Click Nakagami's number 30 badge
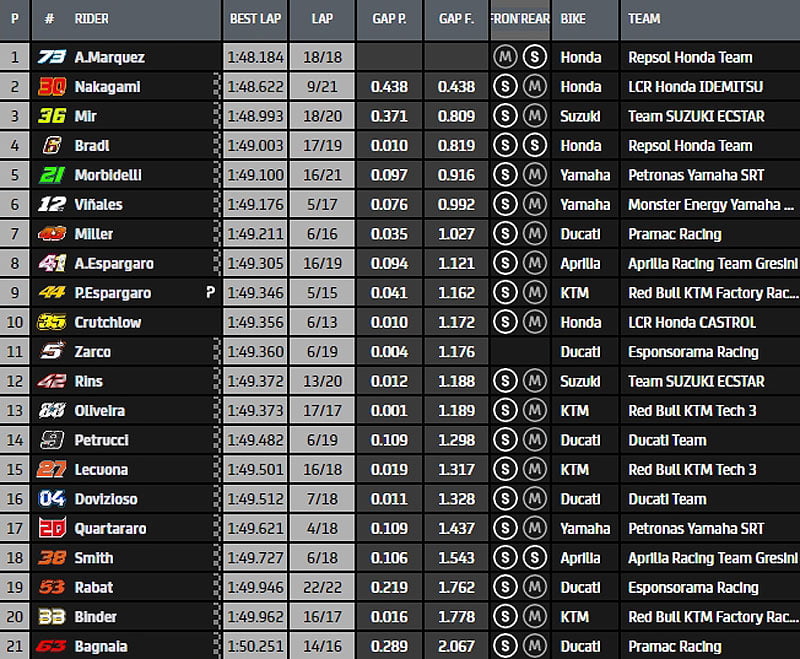This screenshot has width=800, height=659. click(x=51, y=87)
